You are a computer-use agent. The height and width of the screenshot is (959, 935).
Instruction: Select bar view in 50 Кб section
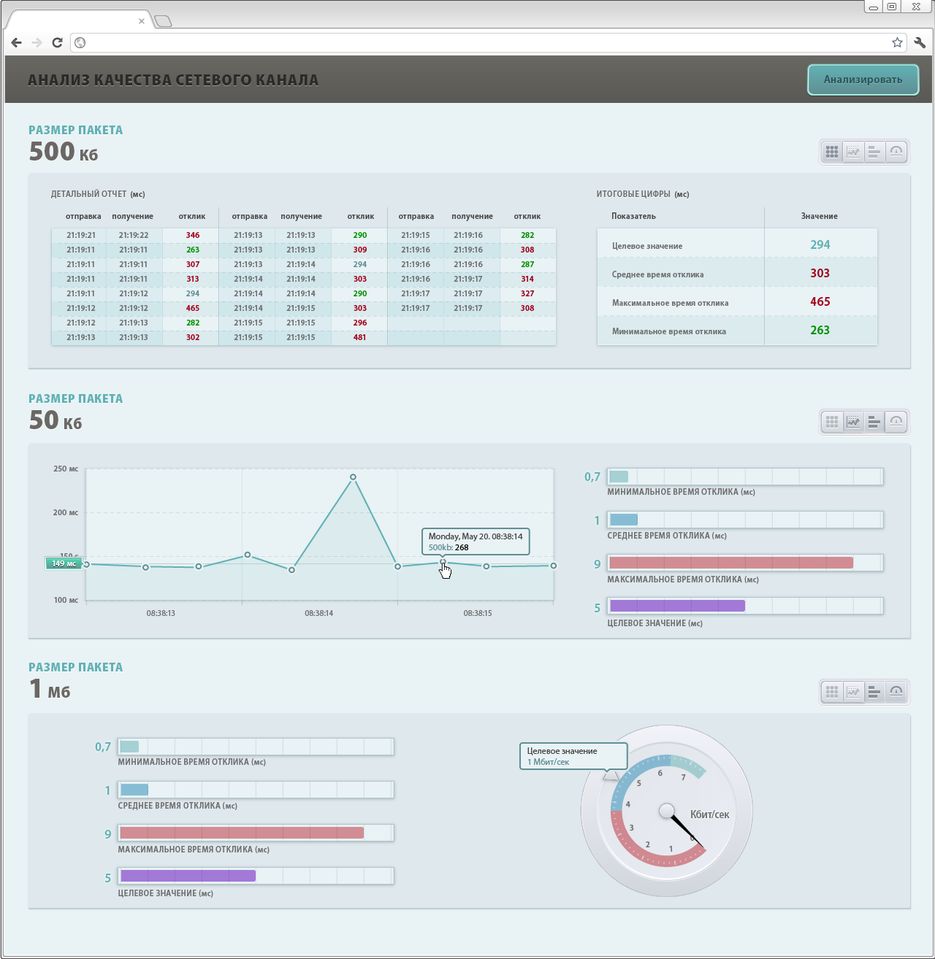coord(874,421)
